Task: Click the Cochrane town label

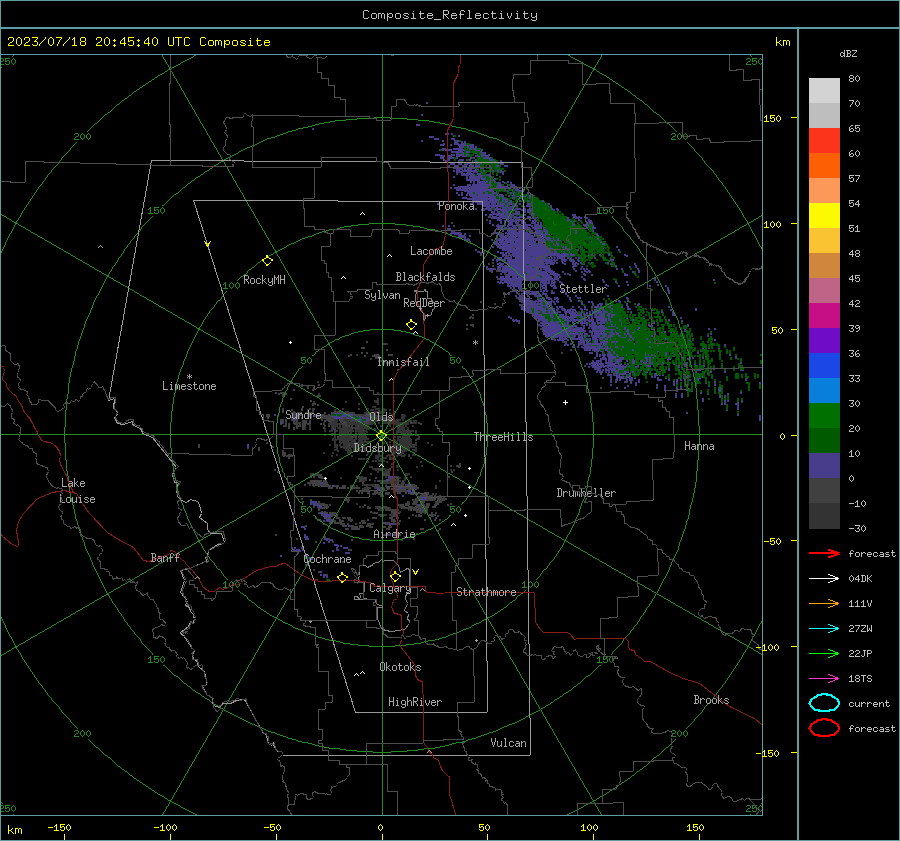Action: tap(327, 559)
